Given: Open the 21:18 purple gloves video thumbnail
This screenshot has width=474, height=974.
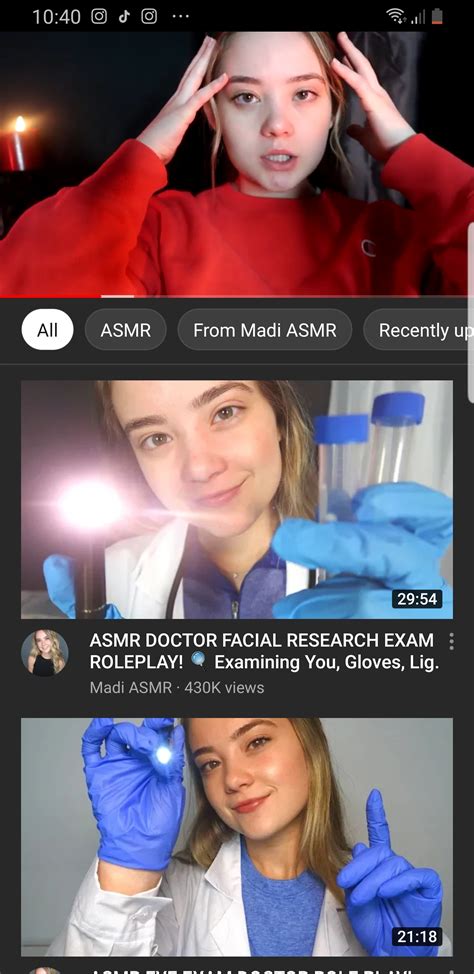Looking at the screenshot, I should tap(237, 837).
